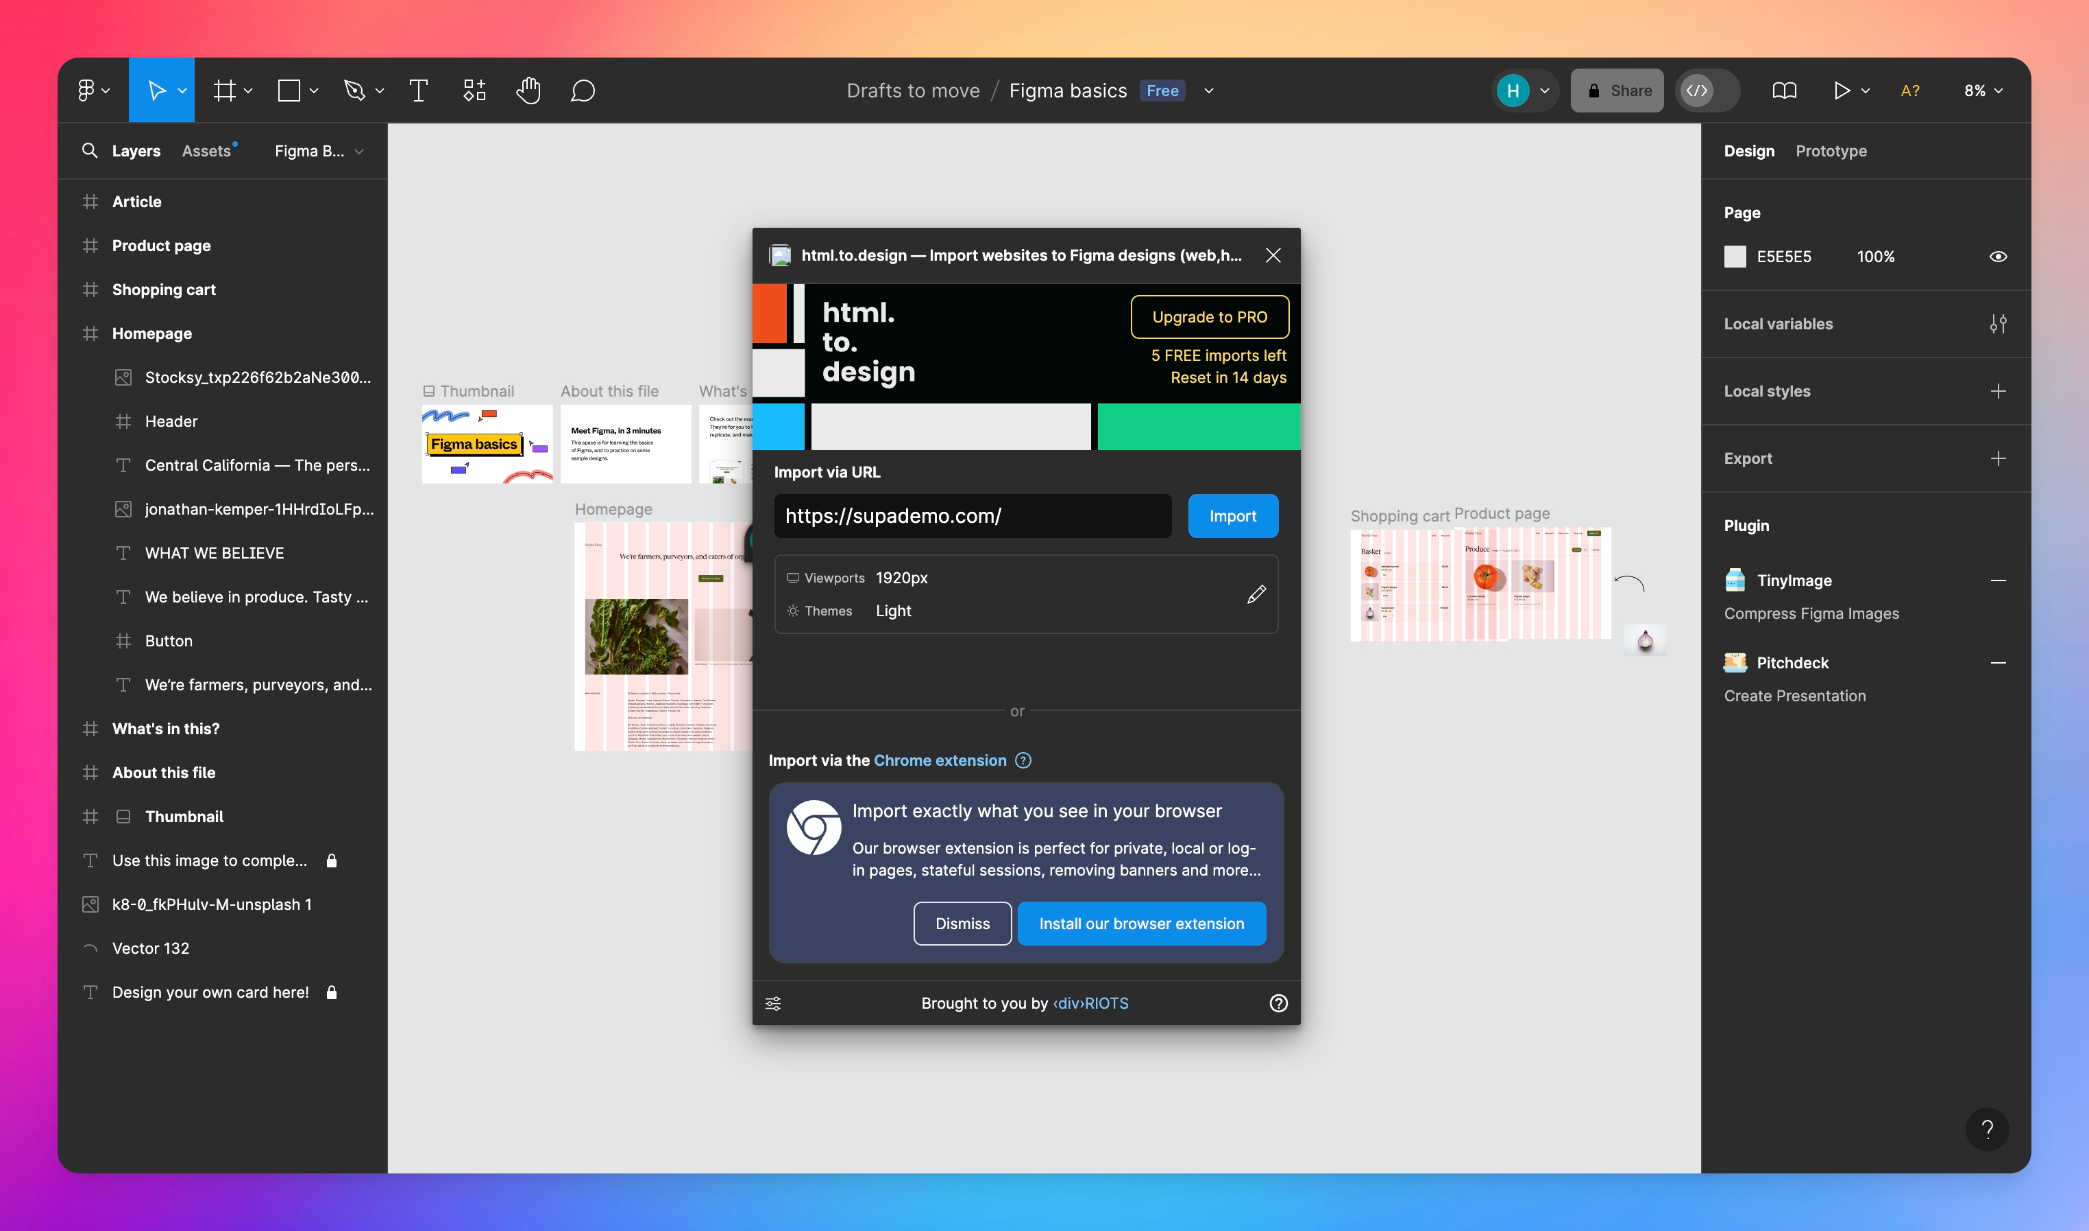This screenshot has width=2089, height=1231.
Task: Click the missing fonts A? icon
Action: pos(1910,91)
